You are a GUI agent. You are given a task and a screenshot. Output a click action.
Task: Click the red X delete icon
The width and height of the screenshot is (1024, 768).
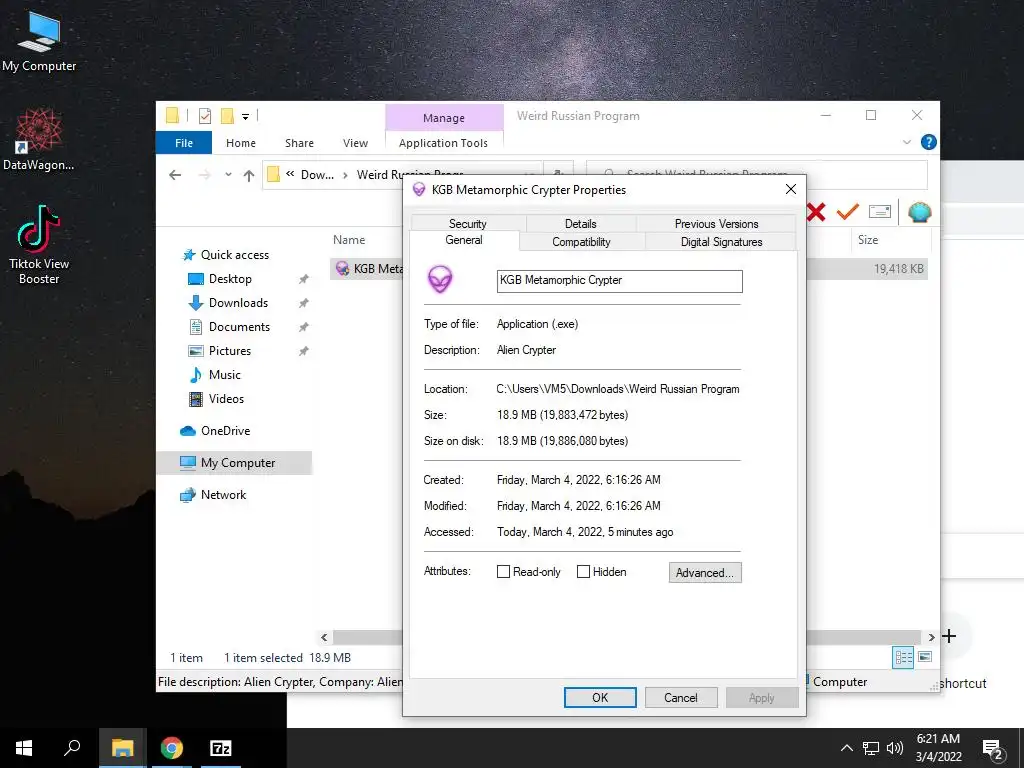coord(816,212)
